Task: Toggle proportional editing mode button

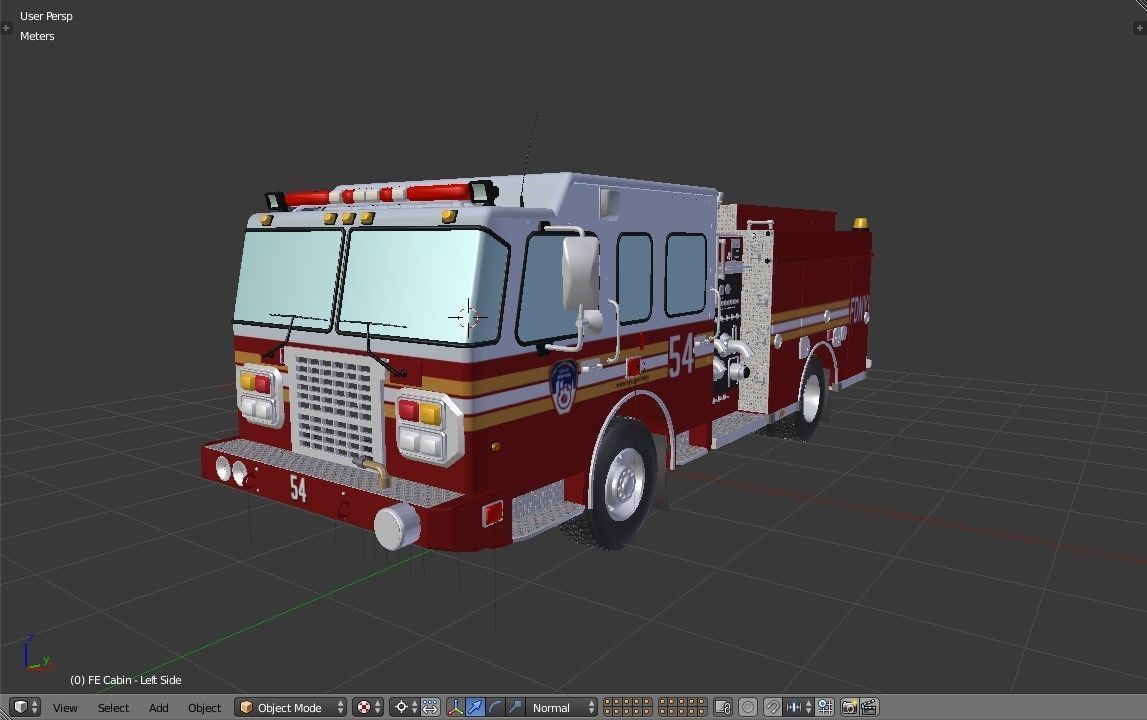Action: tap(748, 707)
